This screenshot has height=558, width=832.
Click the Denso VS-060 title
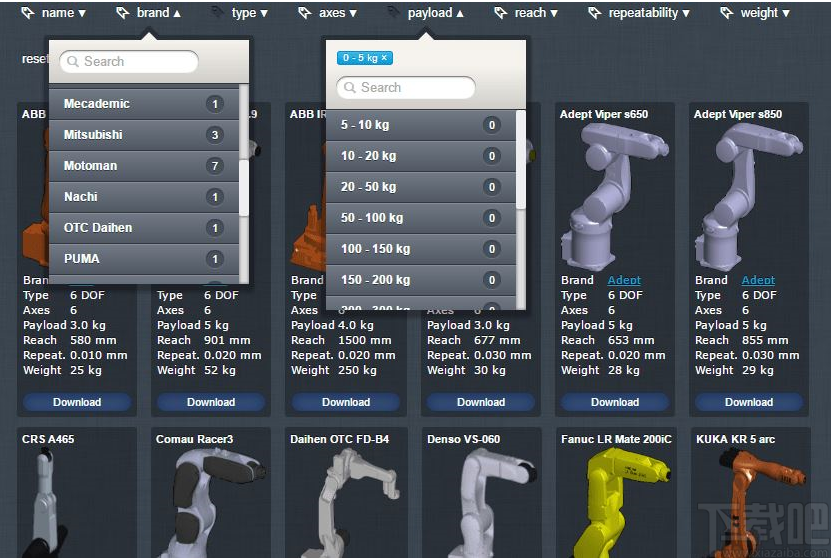pos(464,439)
